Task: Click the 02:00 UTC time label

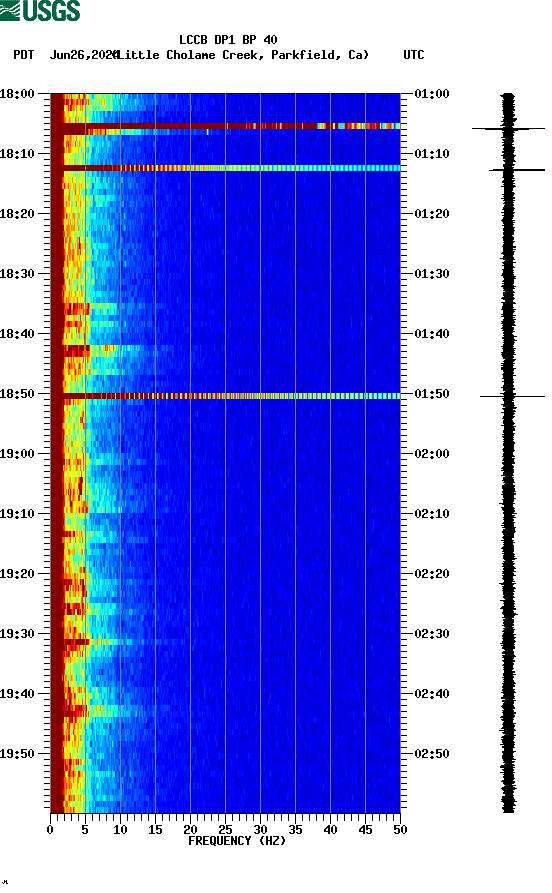Action: coord(432,454)
